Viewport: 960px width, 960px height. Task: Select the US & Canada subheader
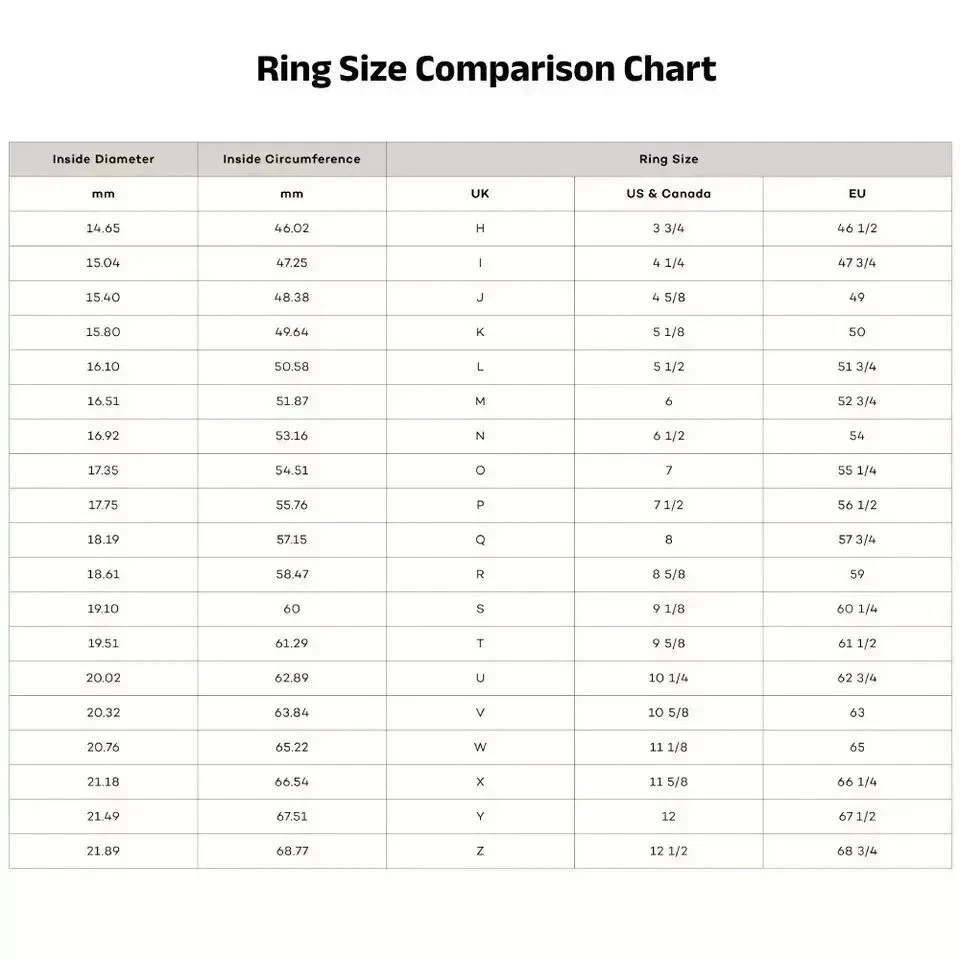pyautogui.click(x=668, y=194)
